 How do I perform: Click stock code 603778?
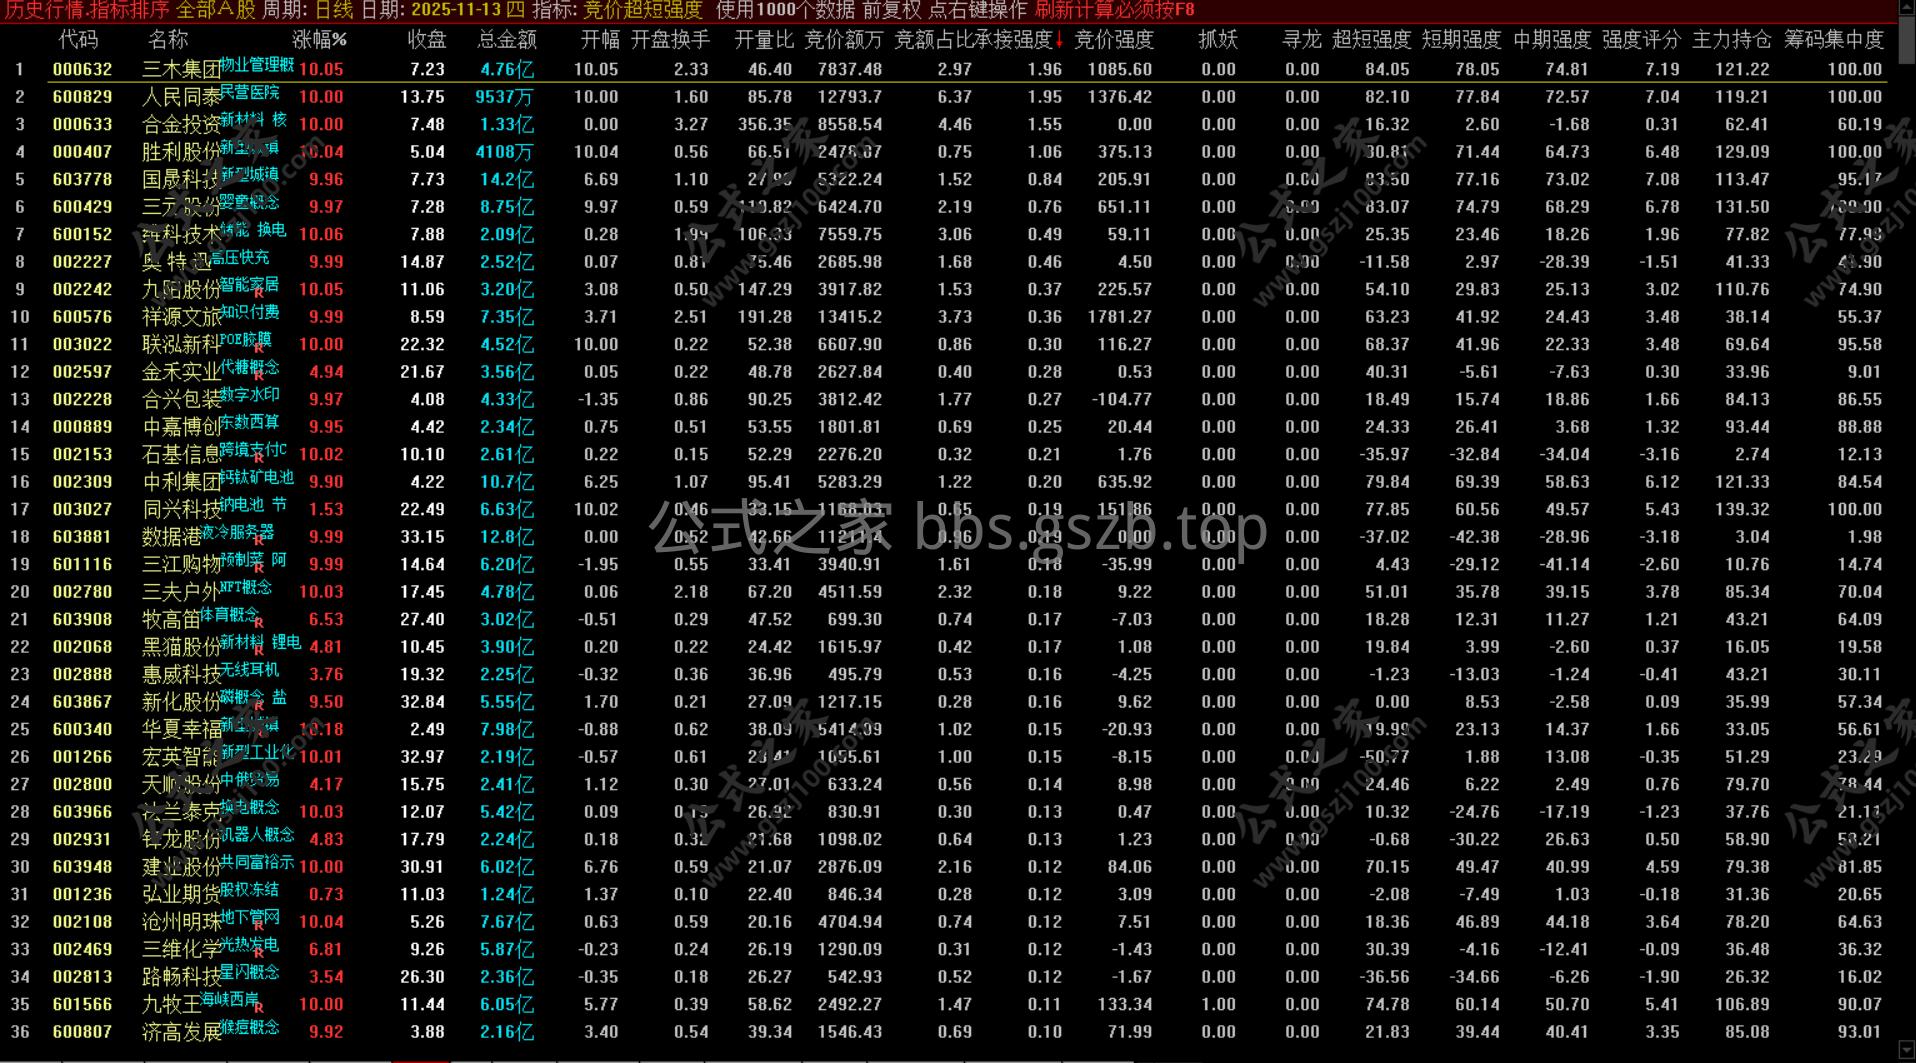[x=82, y=180]
